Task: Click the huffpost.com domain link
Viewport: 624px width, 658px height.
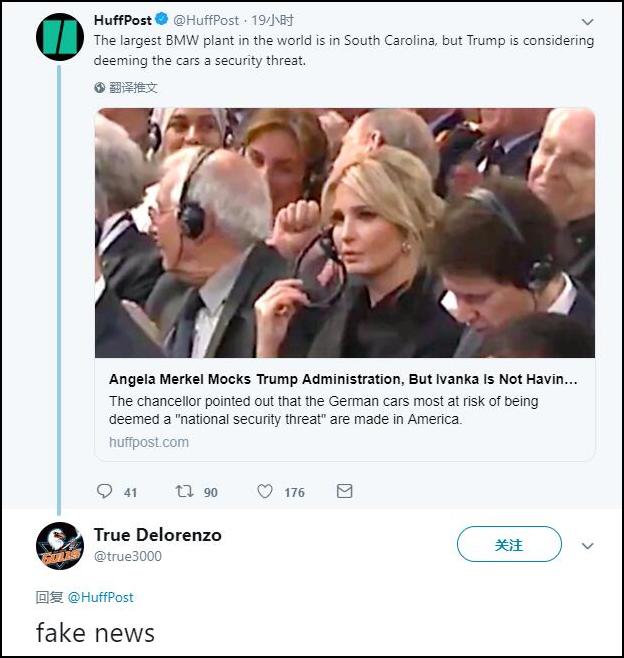Action: [148, 442]
